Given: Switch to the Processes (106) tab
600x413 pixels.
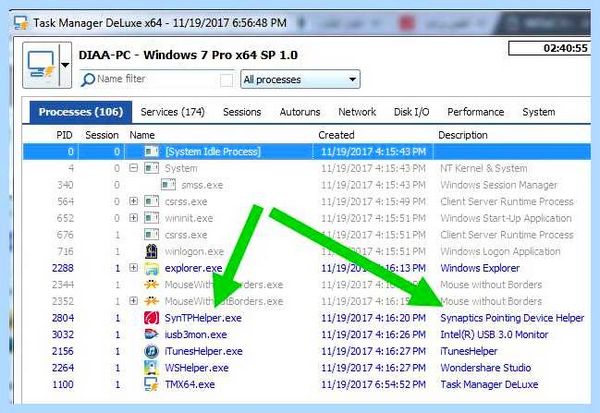Looking at the screenshot, I should pyautogui.click(x=81, y=112).
